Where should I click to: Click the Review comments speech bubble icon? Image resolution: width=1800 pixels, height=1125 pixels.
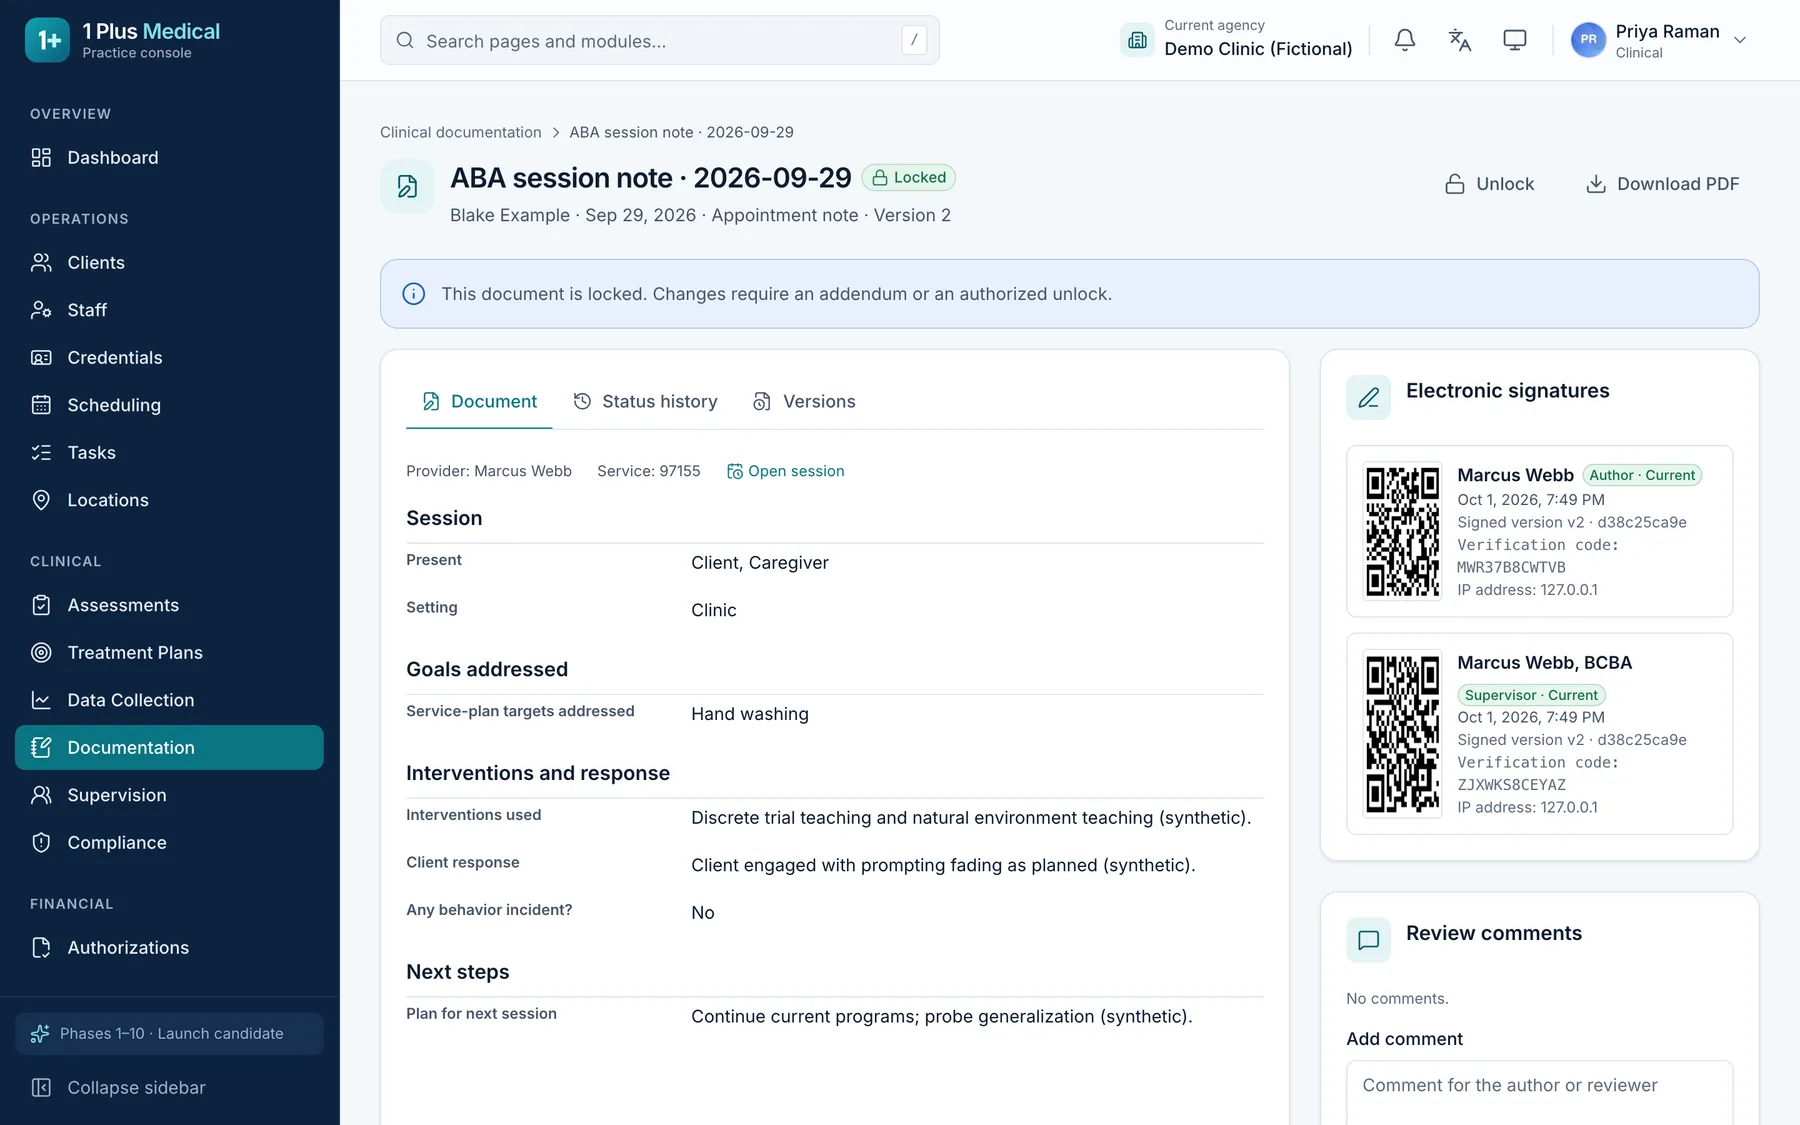[1368, 940]
